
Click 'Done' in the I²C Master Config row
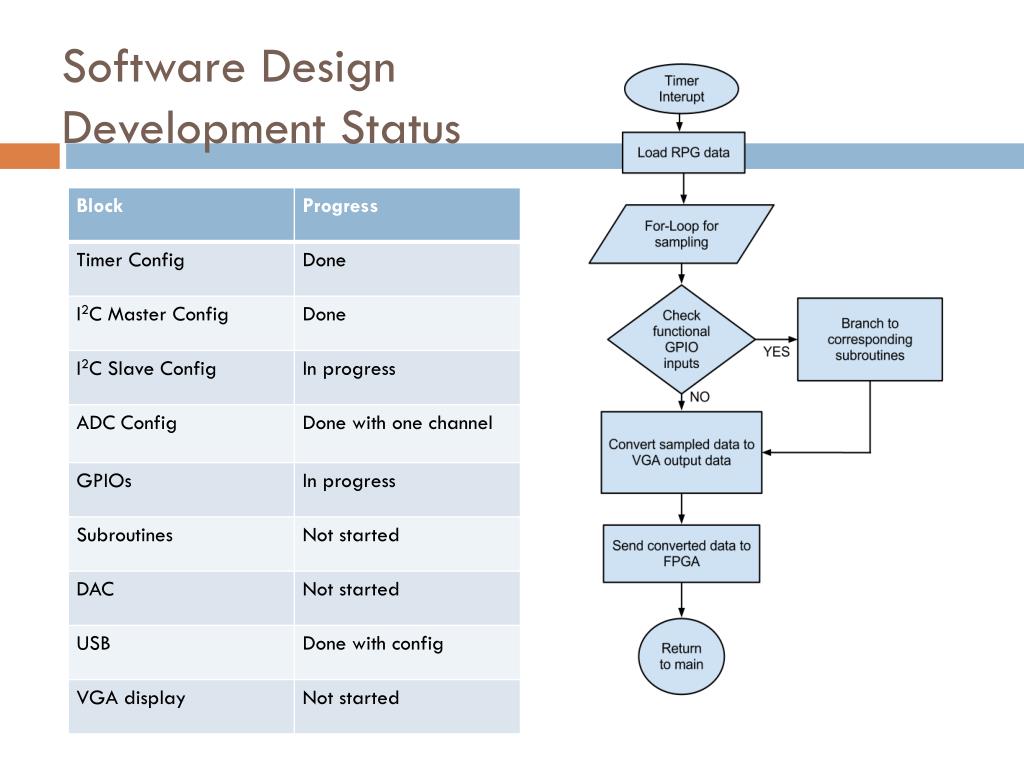pyautogui.click(x=407, y=323)
